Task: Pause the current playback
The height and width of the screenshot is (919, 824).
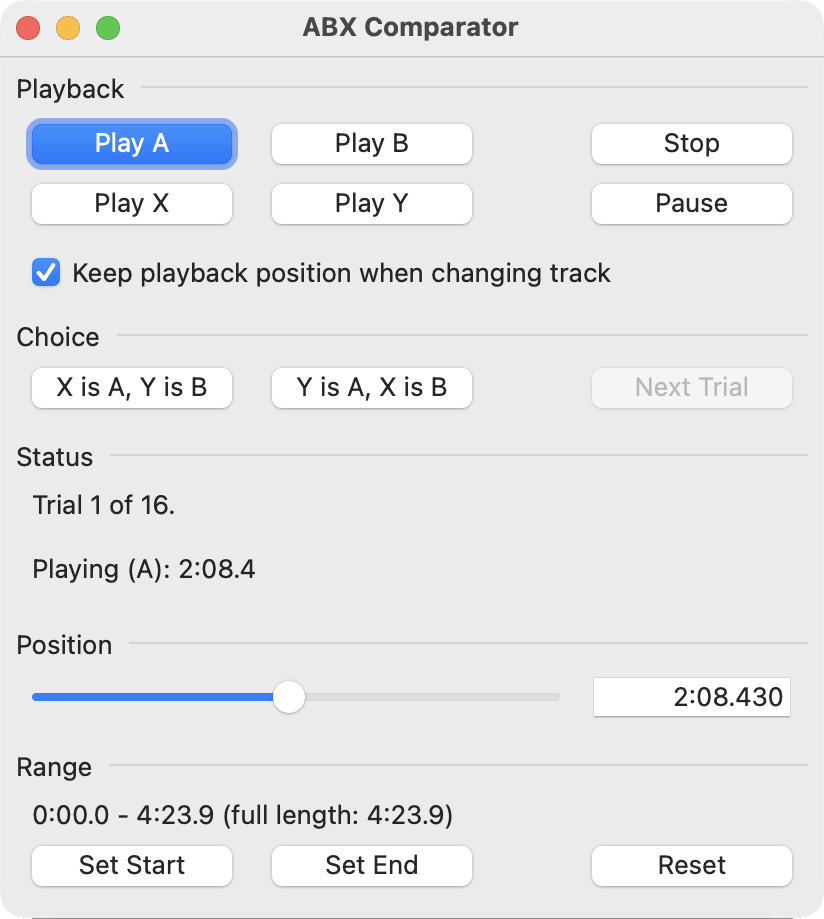Action: click(x=692, y=204)
